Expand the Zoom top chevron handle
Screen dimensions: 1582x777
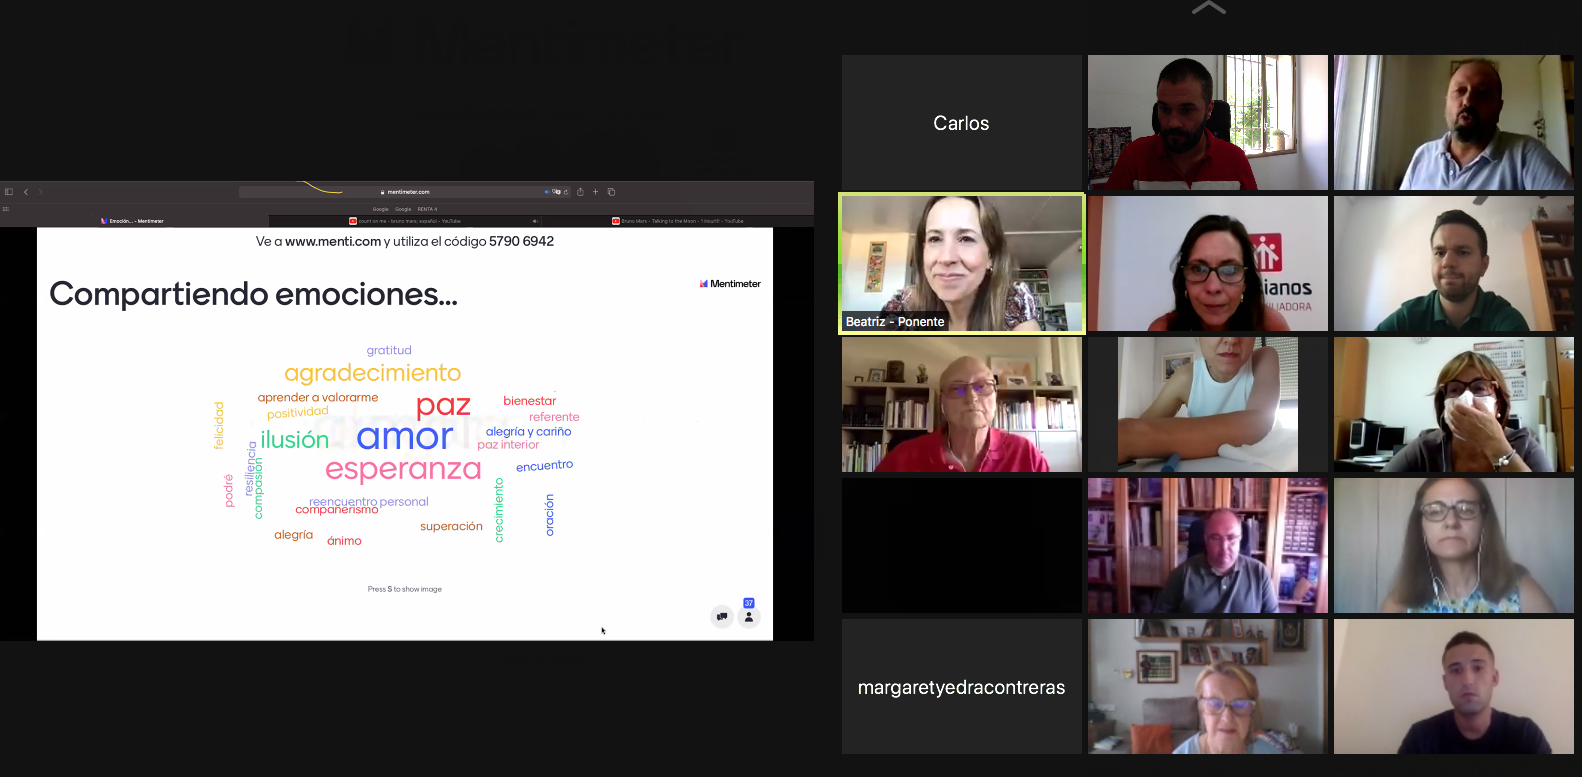coord(1208,8)
